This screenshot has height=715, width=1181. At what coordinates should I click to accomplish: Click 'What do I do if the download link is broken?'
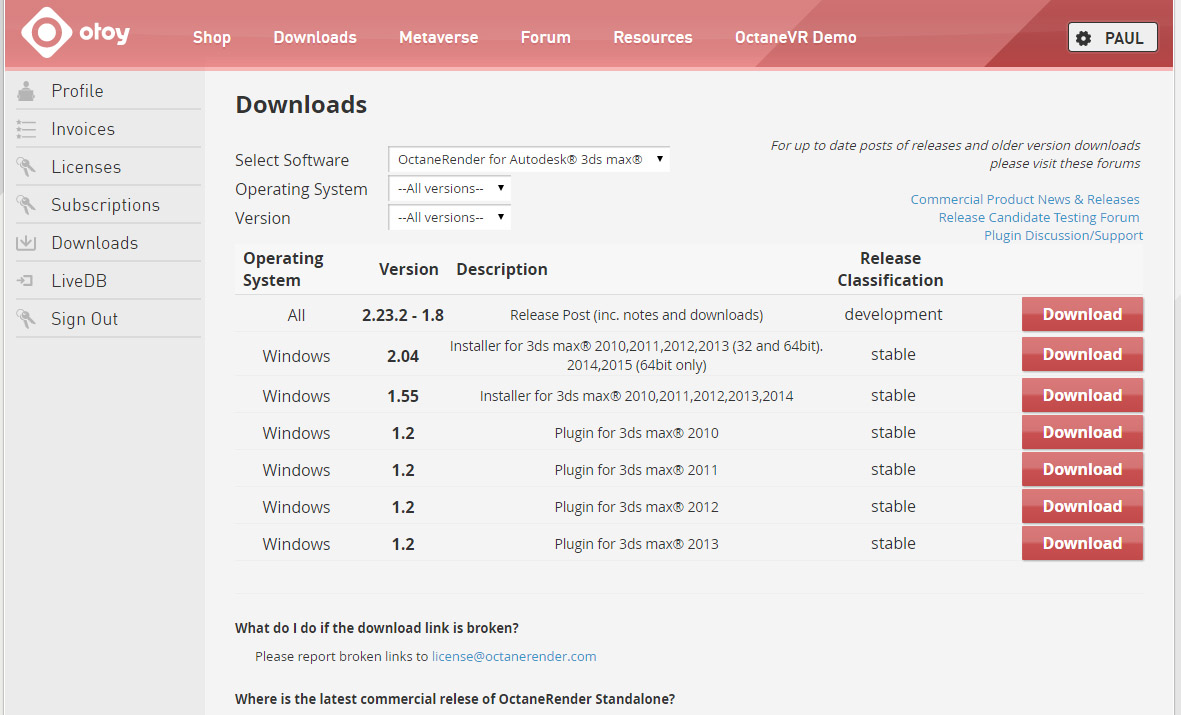pyautogui.click(x=377, y=628)
